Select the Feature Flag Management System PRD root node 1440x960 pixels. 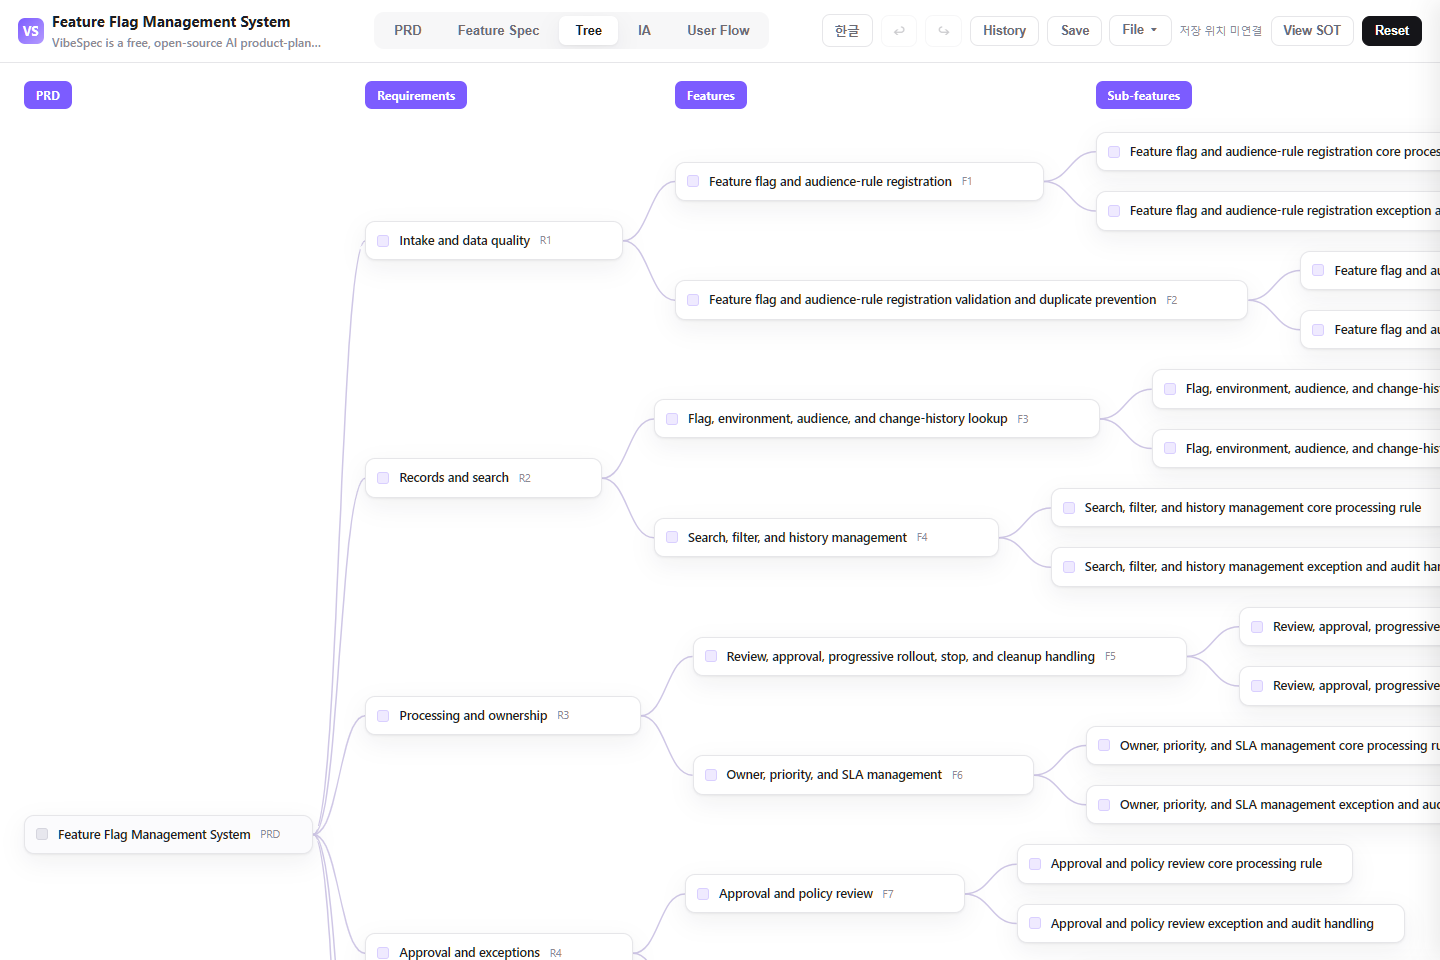168,834
